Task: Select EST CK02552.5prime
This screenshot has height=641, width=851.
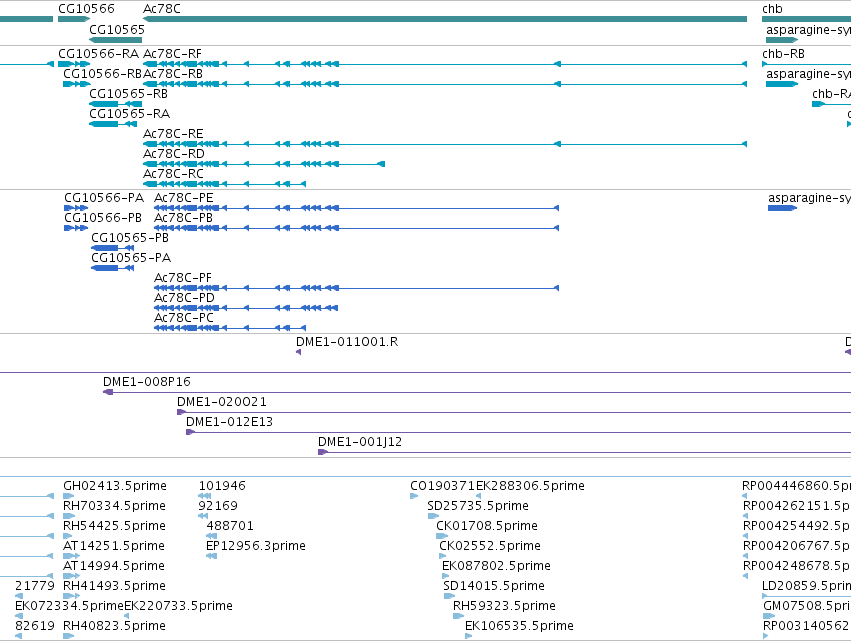Action: pyautogui.click(x=442, y=556)
